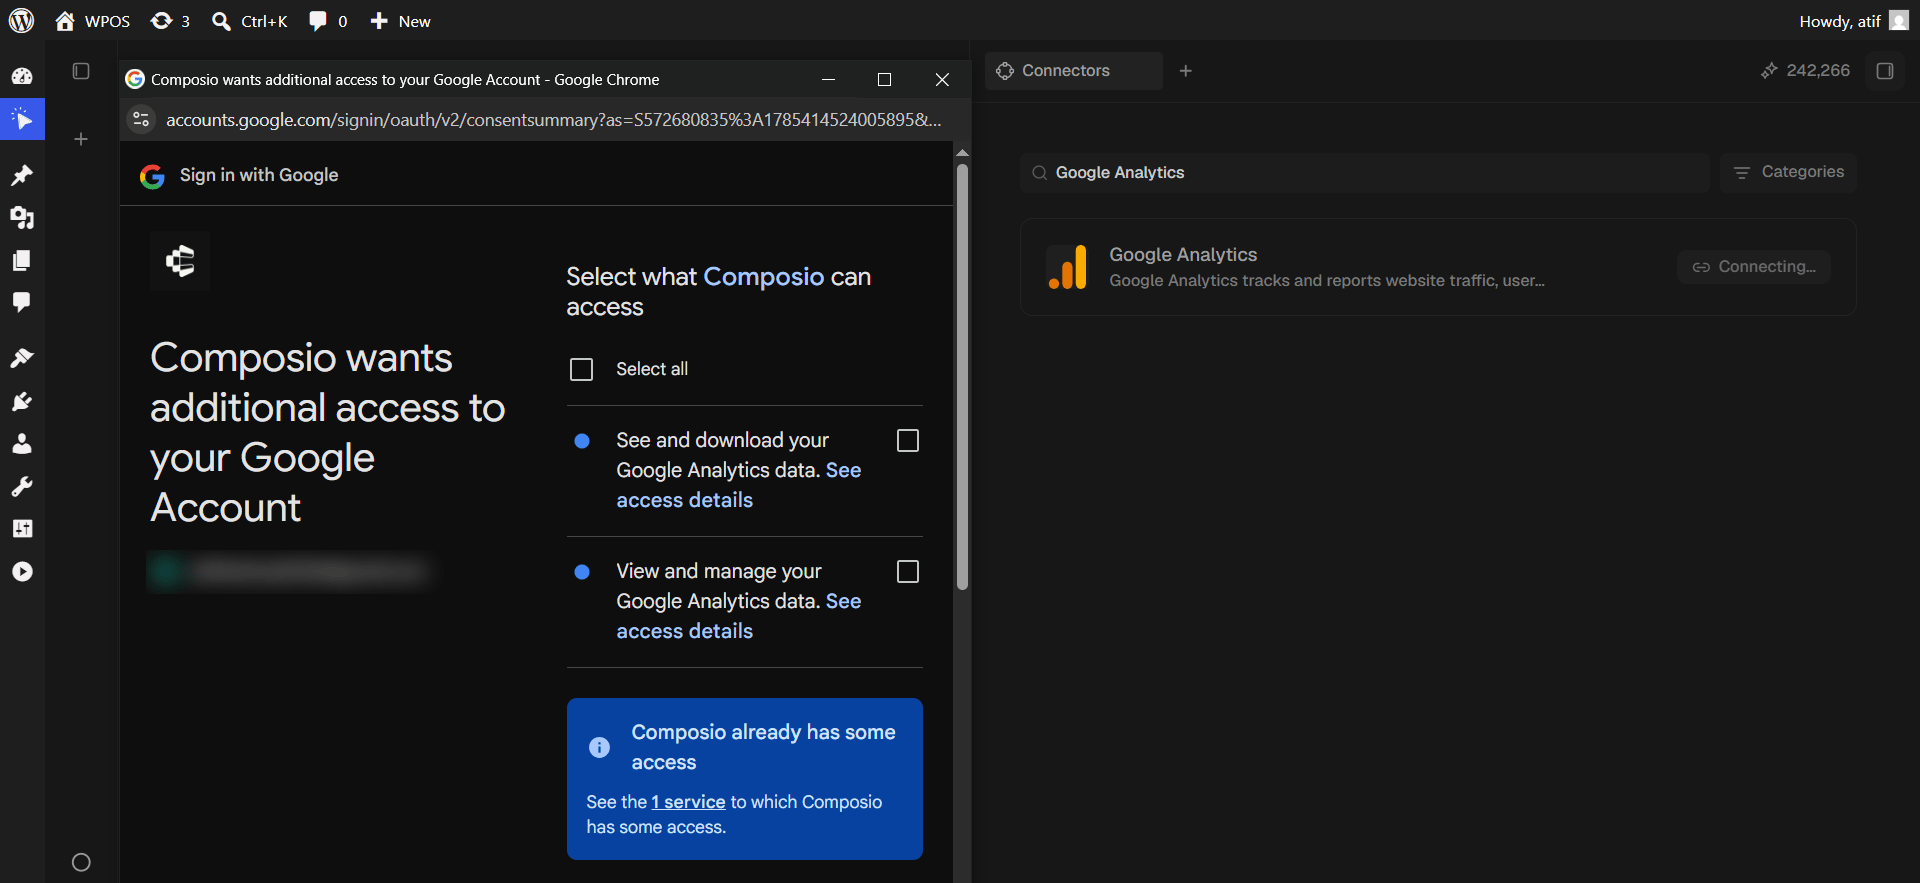Select the Connectors tab

pyautogui.click(x=1073, y=71)
